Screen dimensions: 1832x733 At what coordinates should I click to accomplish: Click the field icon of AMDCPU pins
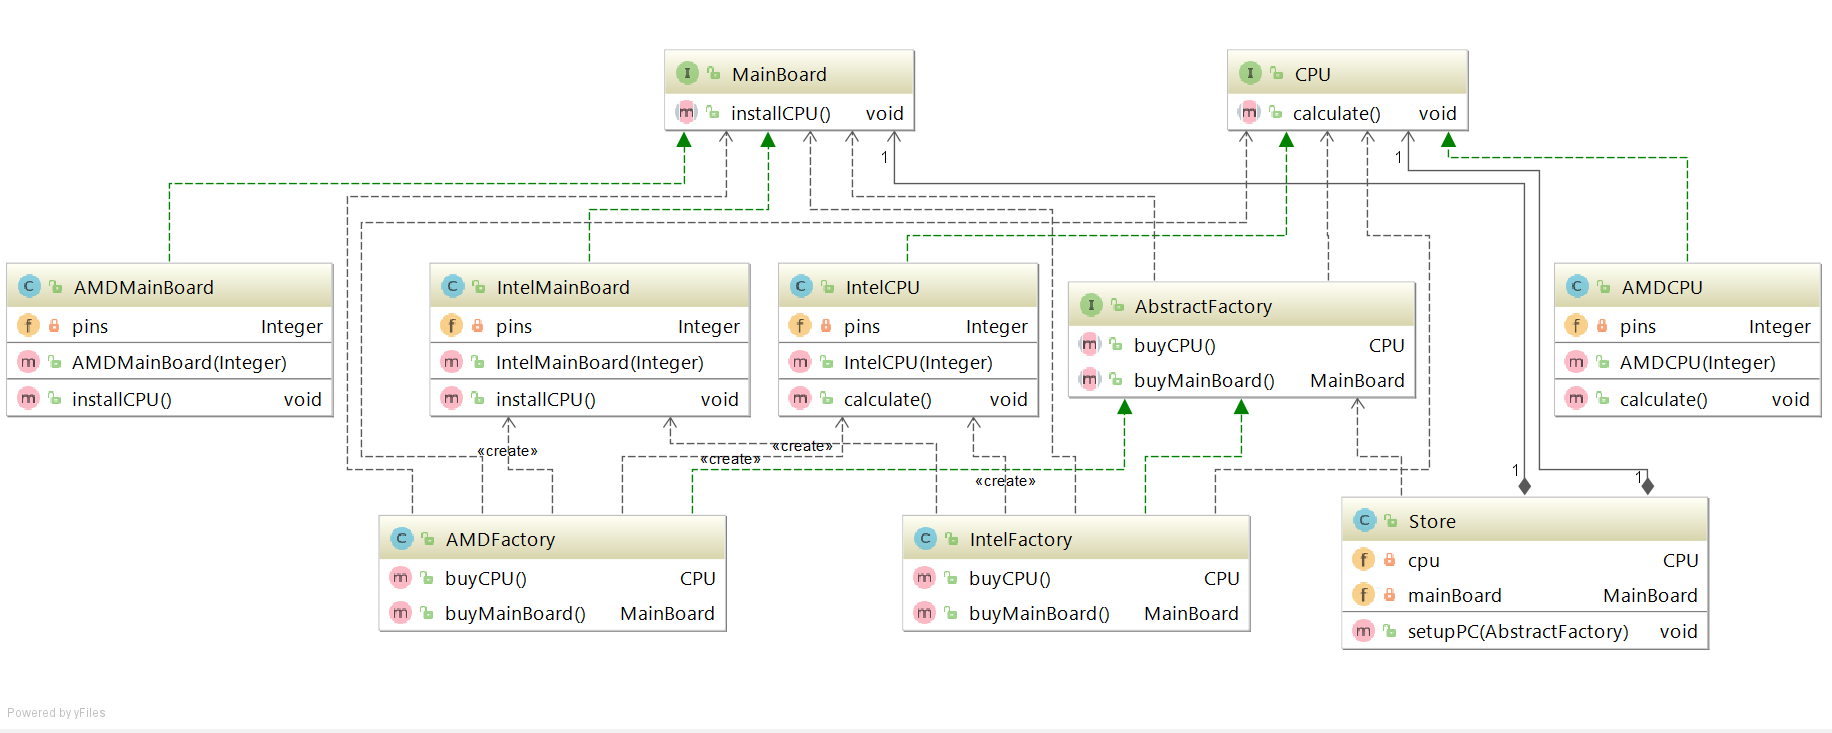(1576, 326)
